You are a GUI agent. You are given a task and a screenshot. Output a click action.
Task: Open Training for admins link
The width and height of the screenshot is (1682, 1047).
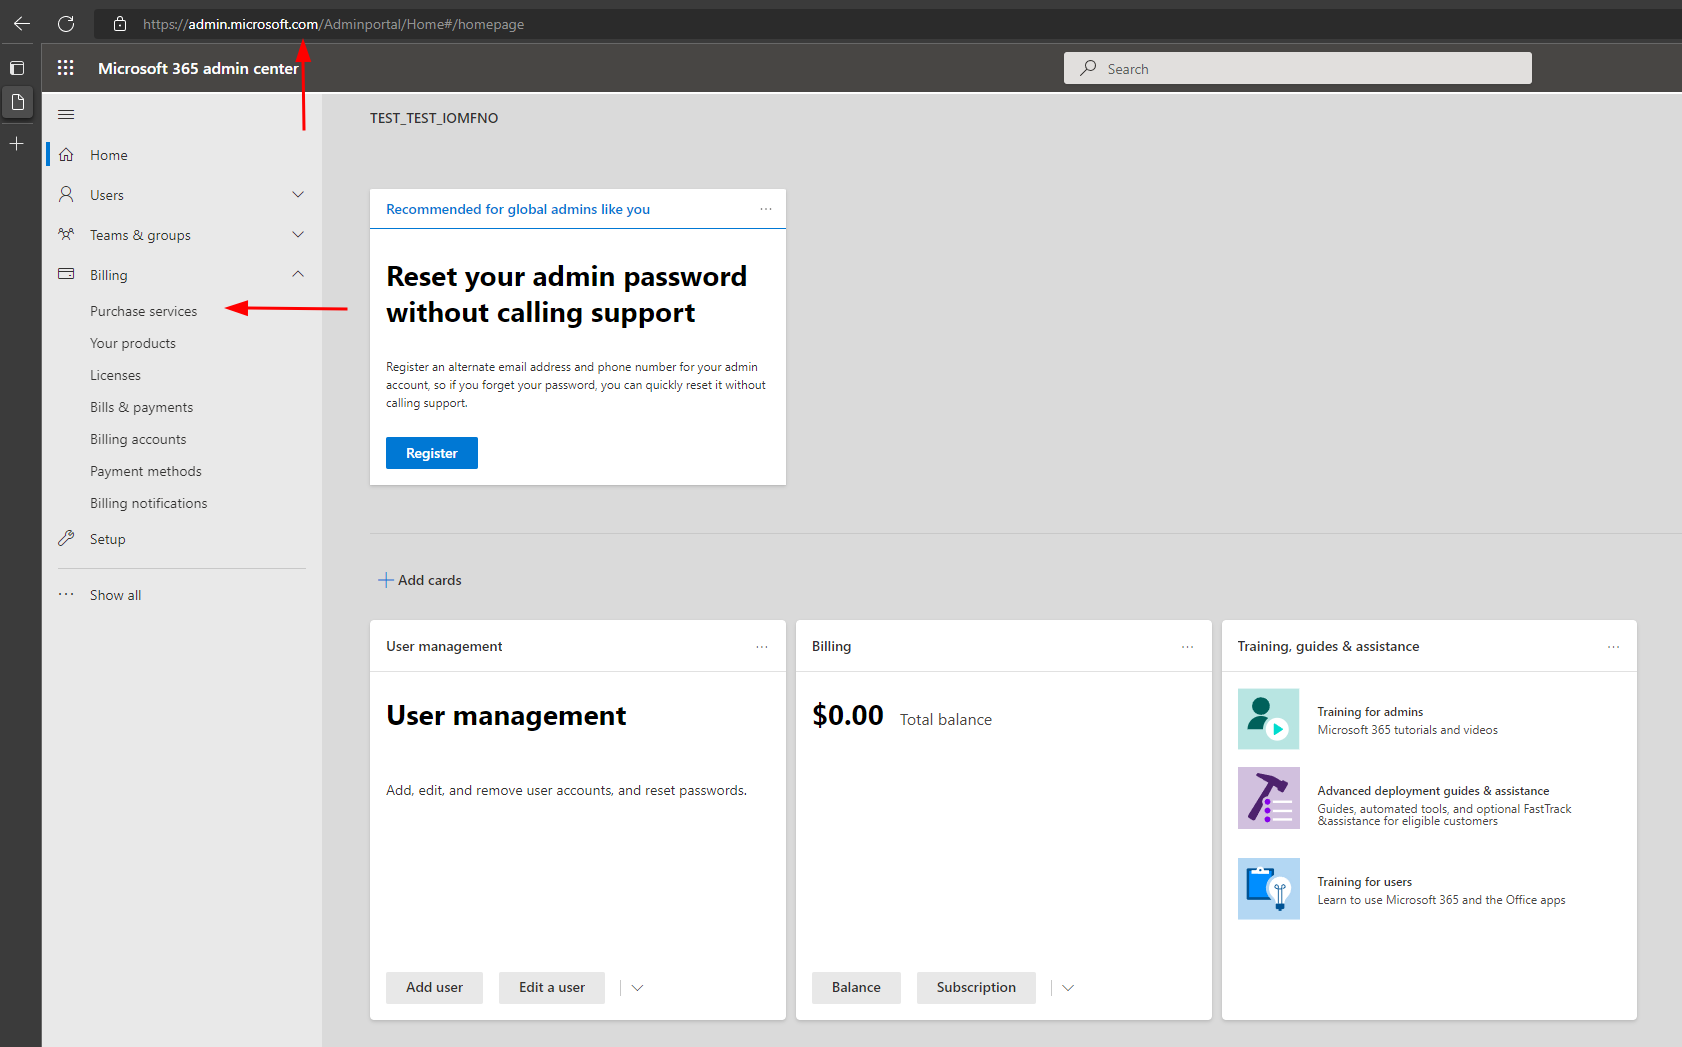click(x=1370, y=712)
